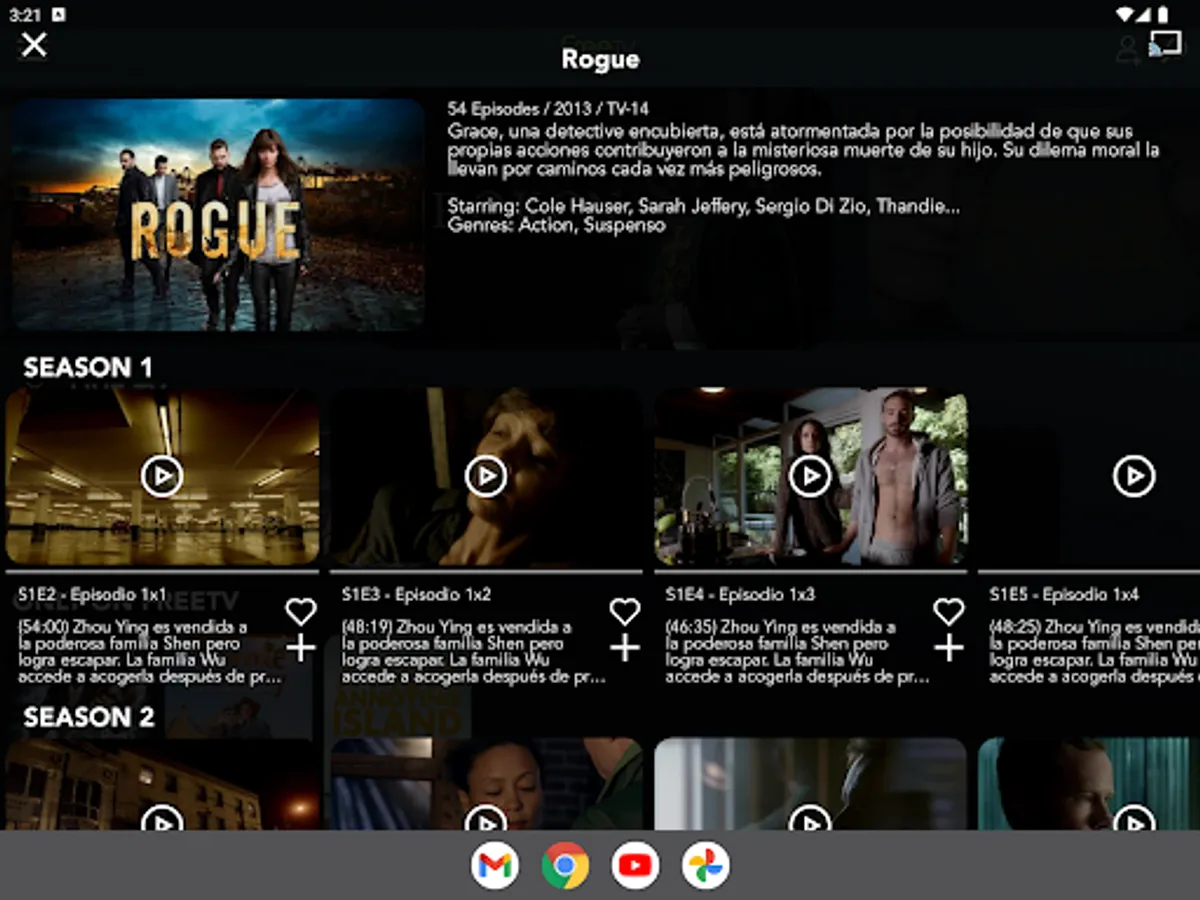Add S1E4 to list with plus icon
The image size is (1200, 900).
pos(948,649)
